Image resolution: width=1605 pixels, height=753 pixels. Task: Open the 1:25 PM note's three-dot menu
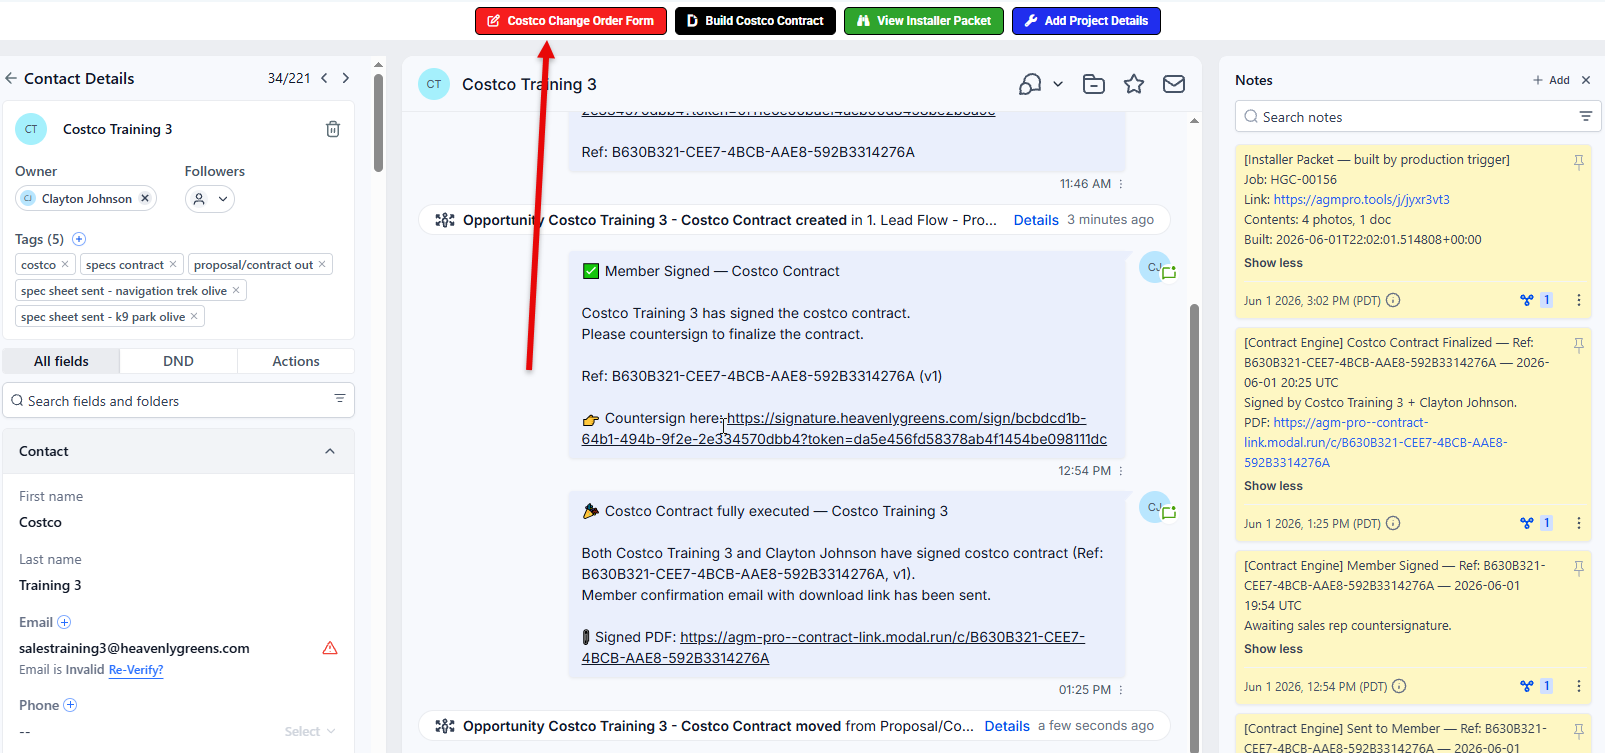tap(1579, 523)
